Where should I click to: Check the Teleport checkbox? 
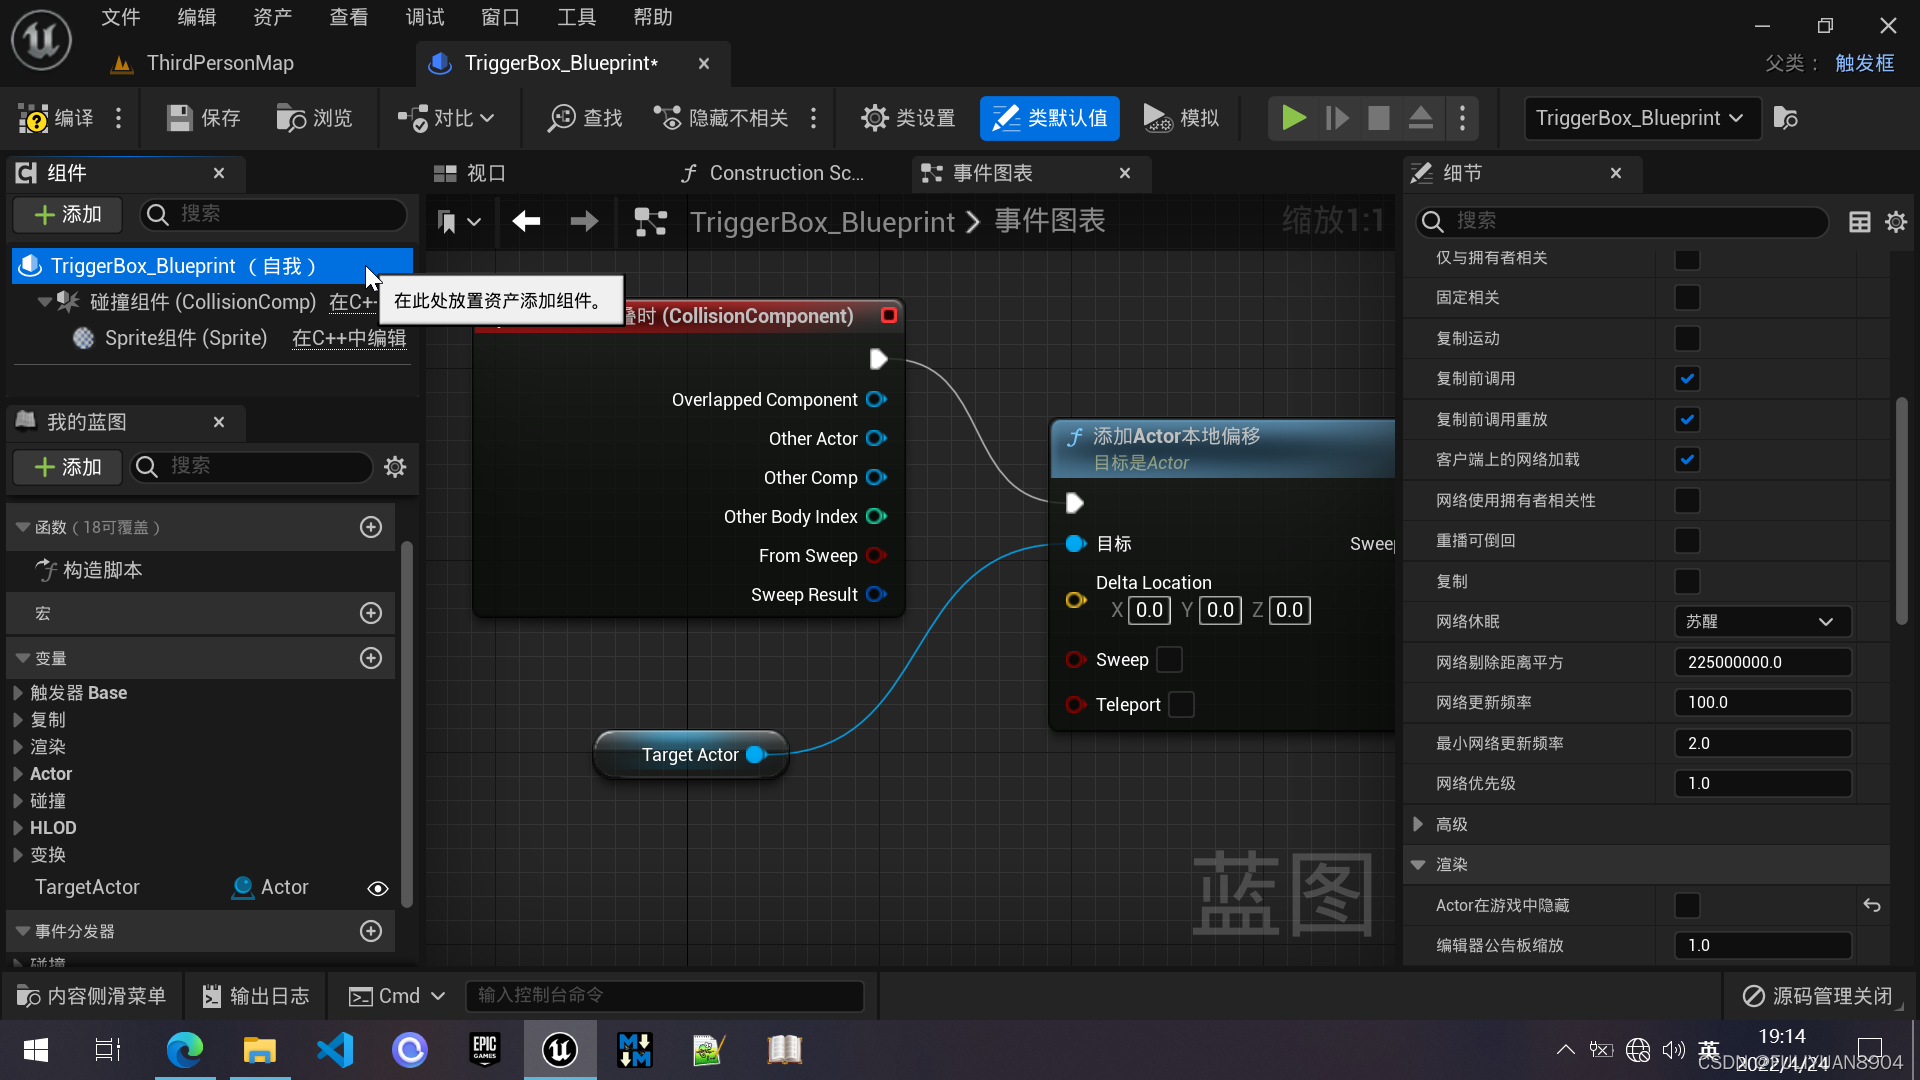[1181, 705]
